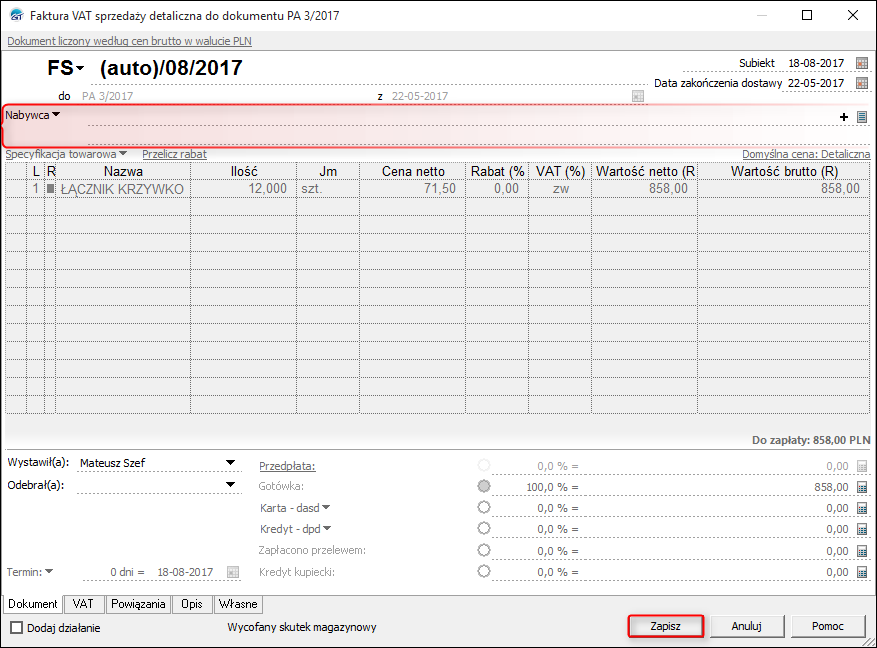Select the Gotówka radio button
Screen dimensions: 877x648
point(484,486)
